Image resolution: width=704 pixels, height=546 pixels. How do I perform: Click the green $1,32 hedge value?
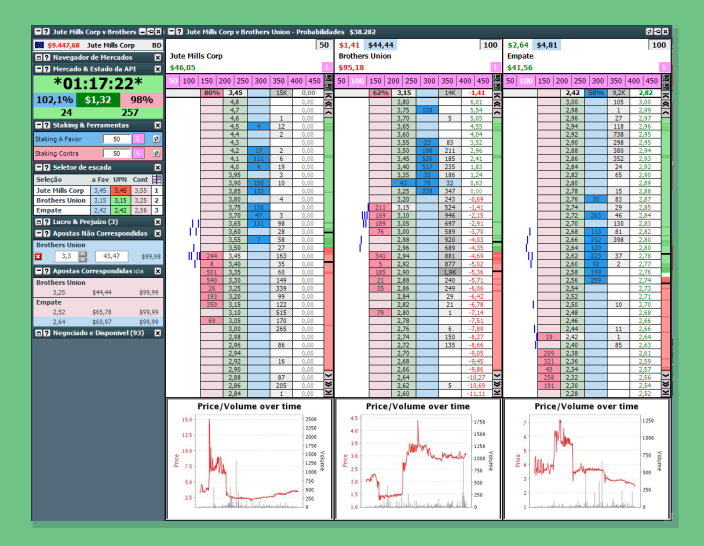pos(98,100)
